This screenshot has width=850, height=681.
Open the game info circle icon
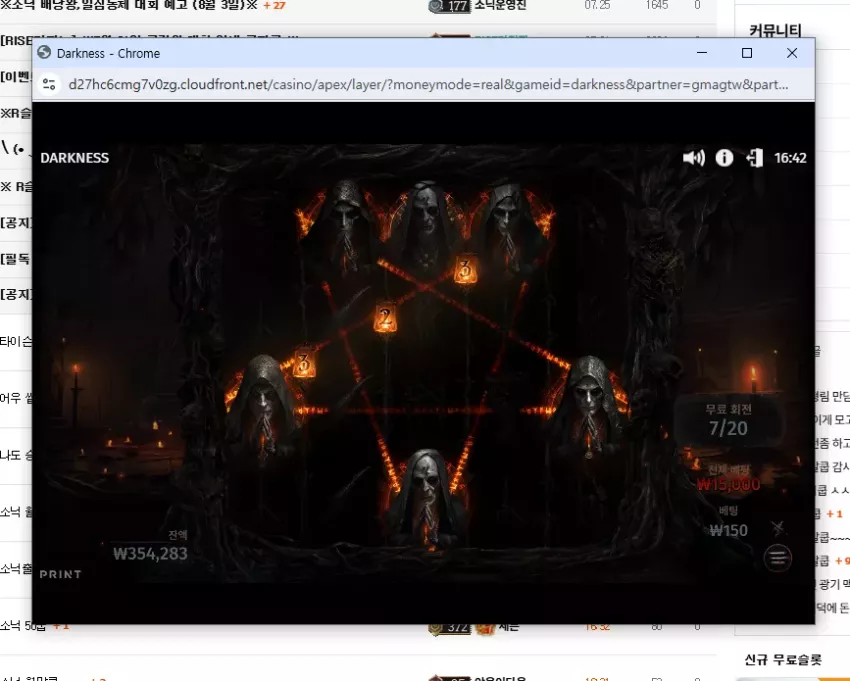(x=724, y=158)
